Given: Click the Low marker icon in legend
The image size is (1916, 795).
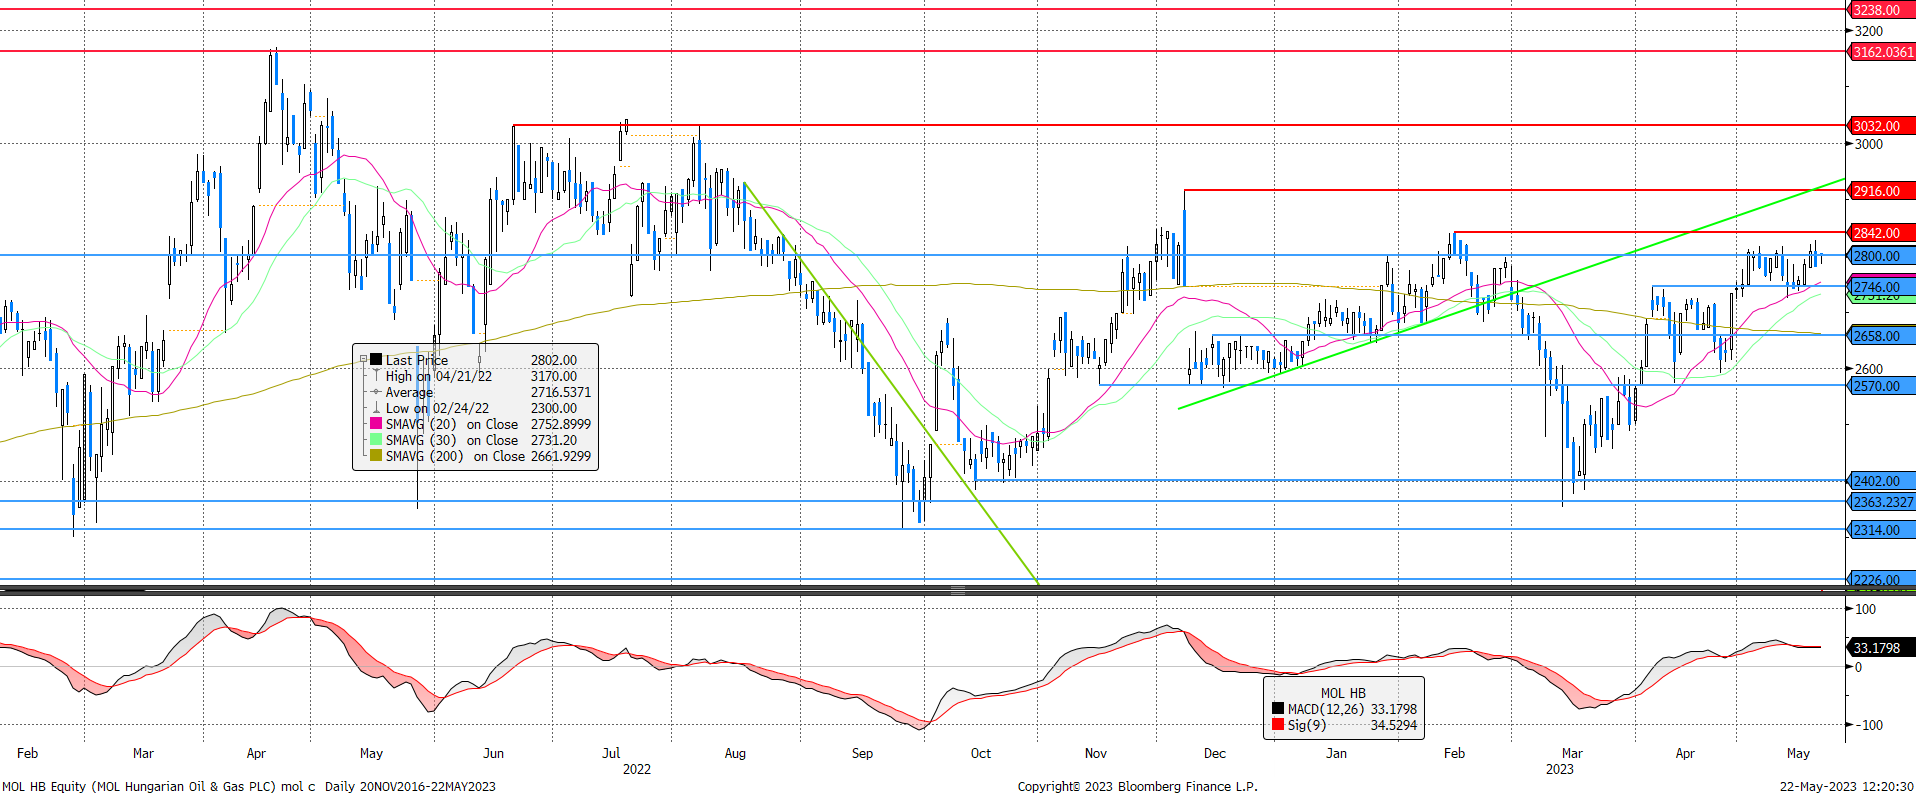Looking at the screenshot, I should pyautogui.click(x=376, y=408).
